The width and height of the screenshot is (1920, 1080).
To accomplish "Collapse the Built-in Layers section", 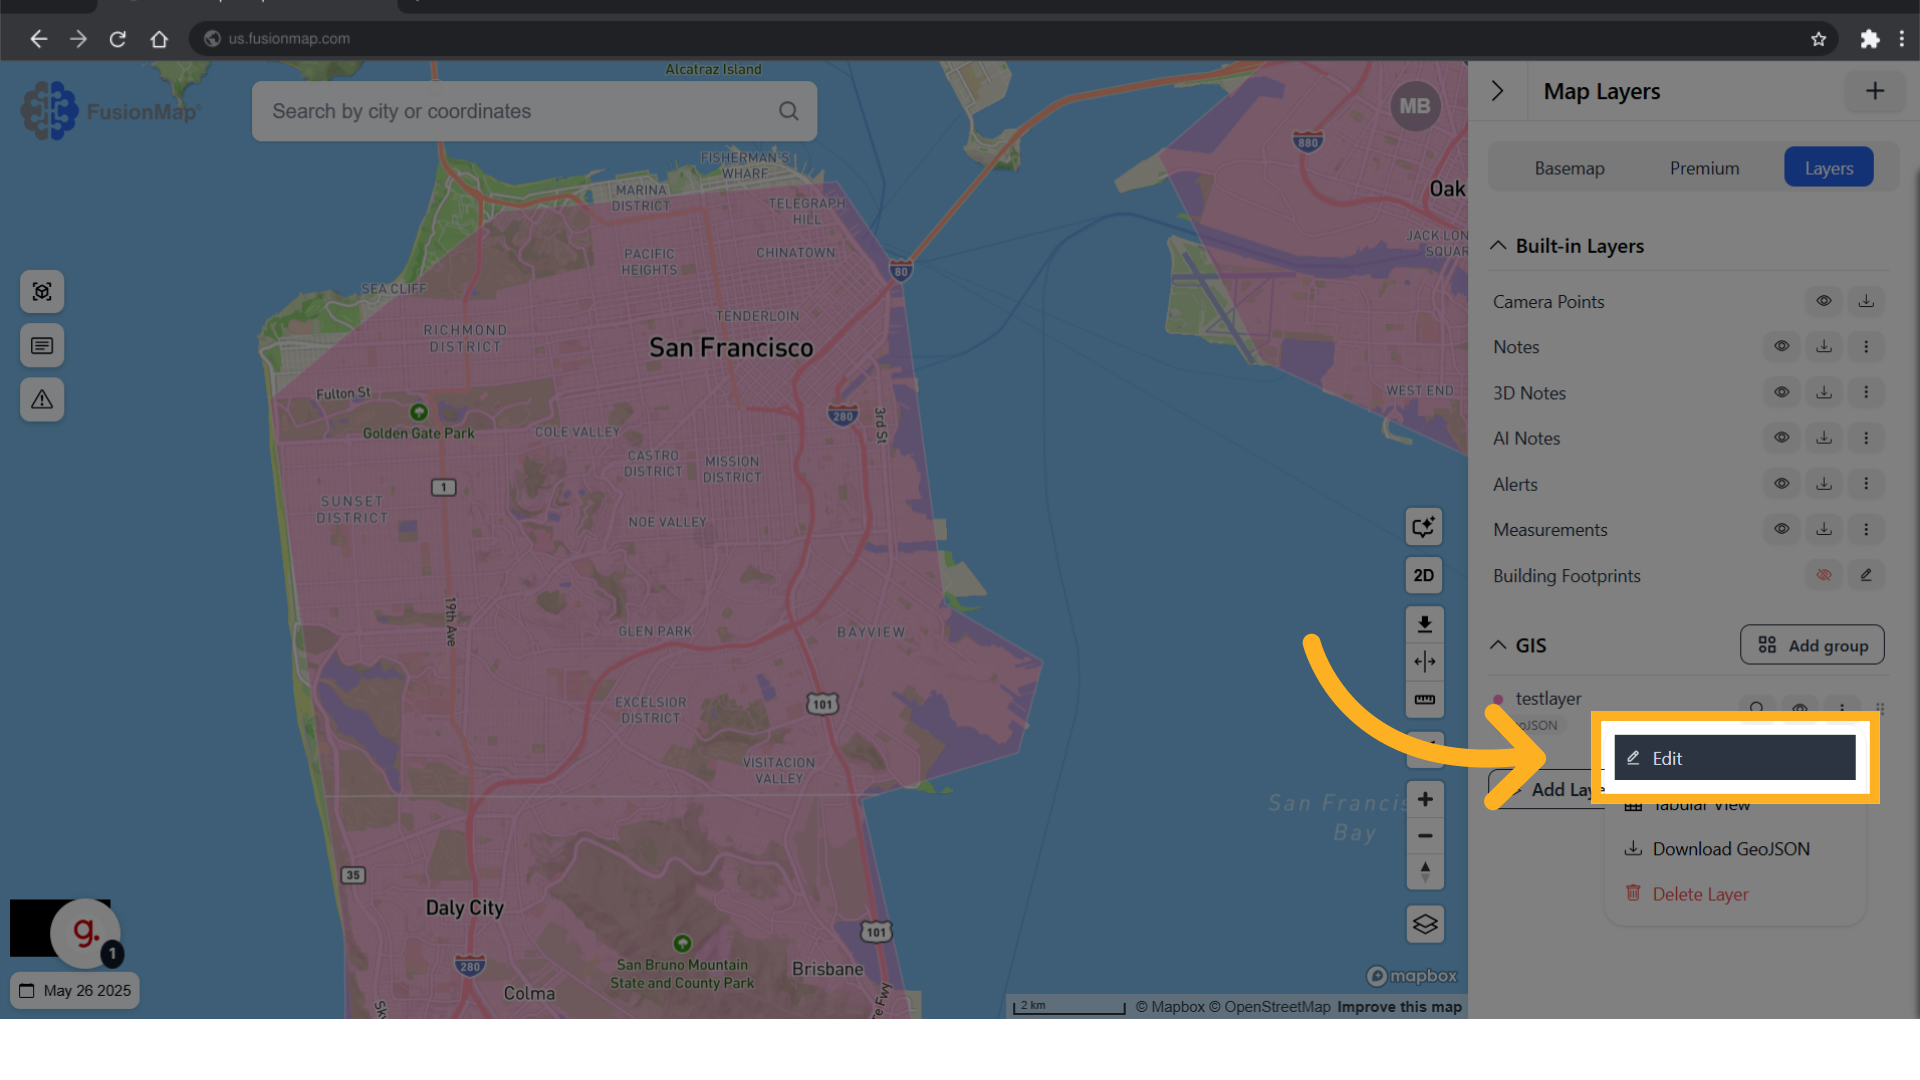I will (1498, 246).
